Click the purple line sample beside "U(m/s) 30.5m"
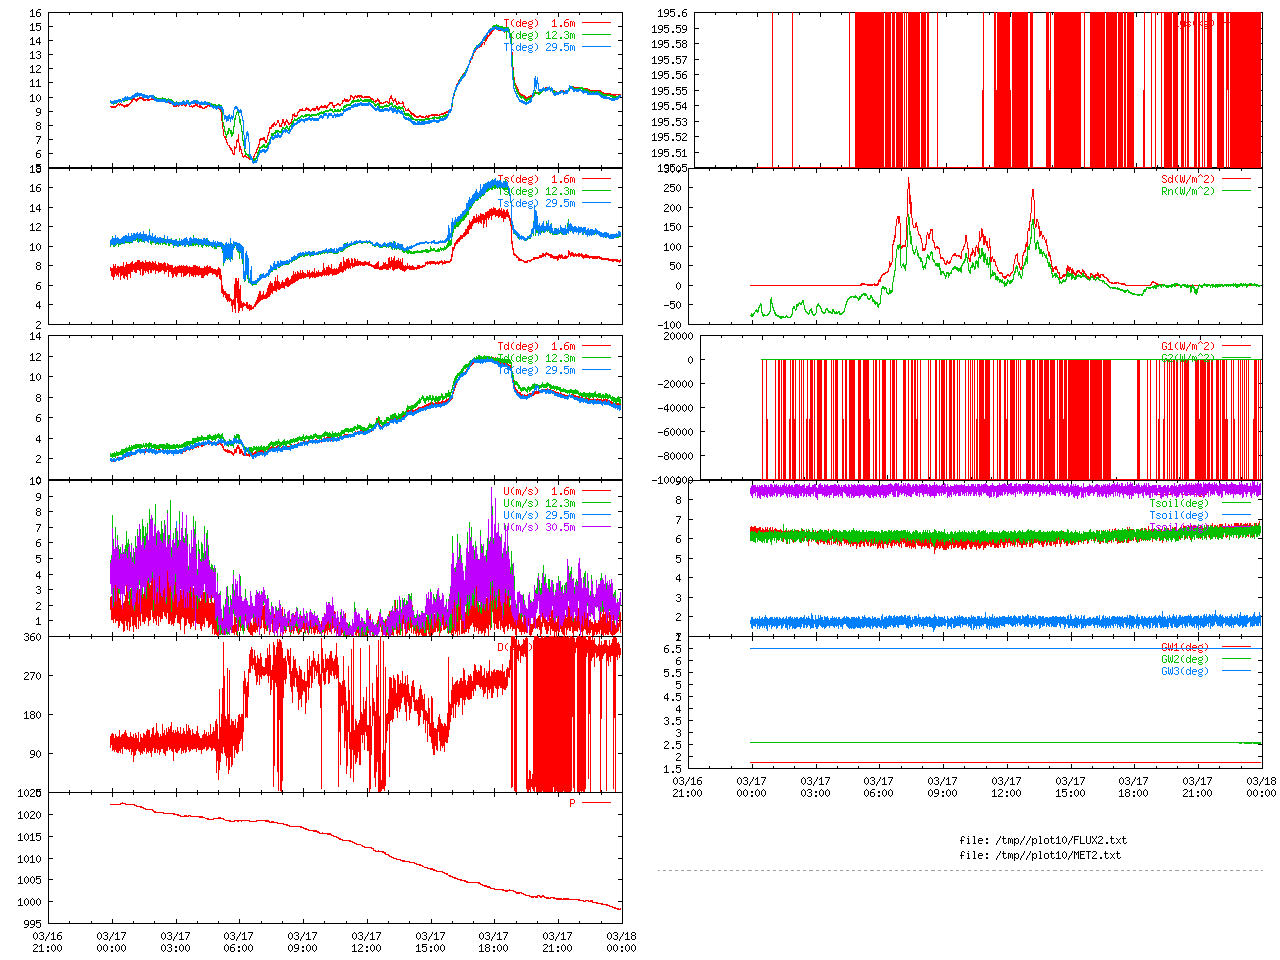The width and height of the screenshot is (1280, 960). pos(597,528)
